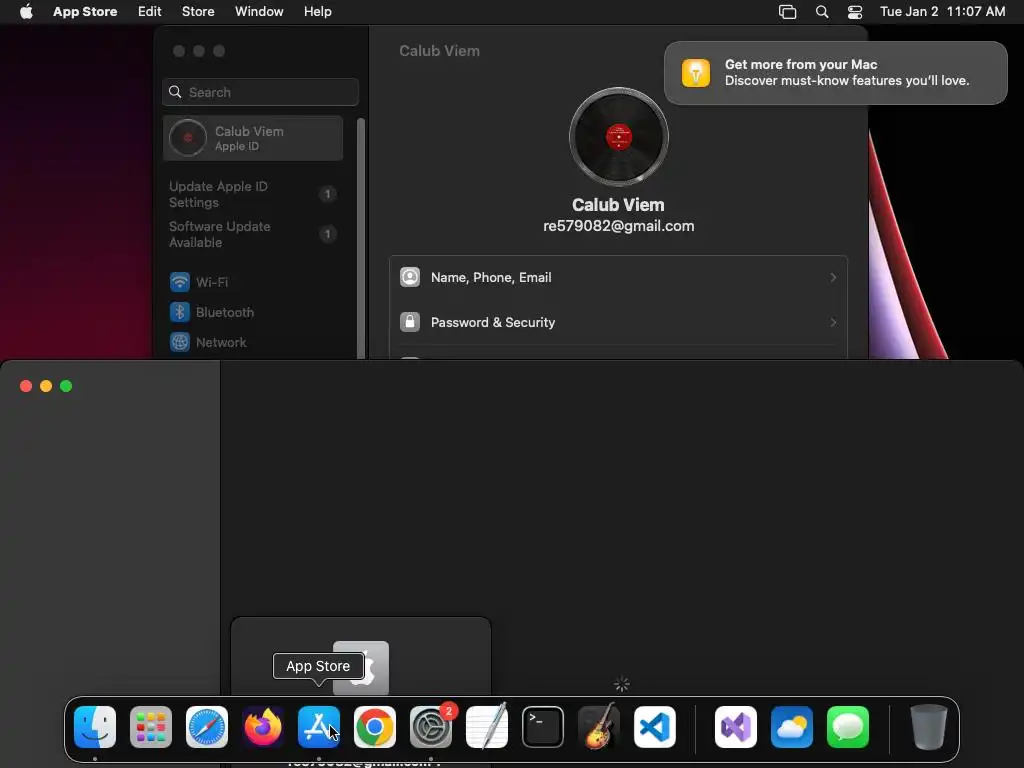Open System Settings Dock icon with badge
The width and height of the screenshot is (1024, 768).
(431, 727)
